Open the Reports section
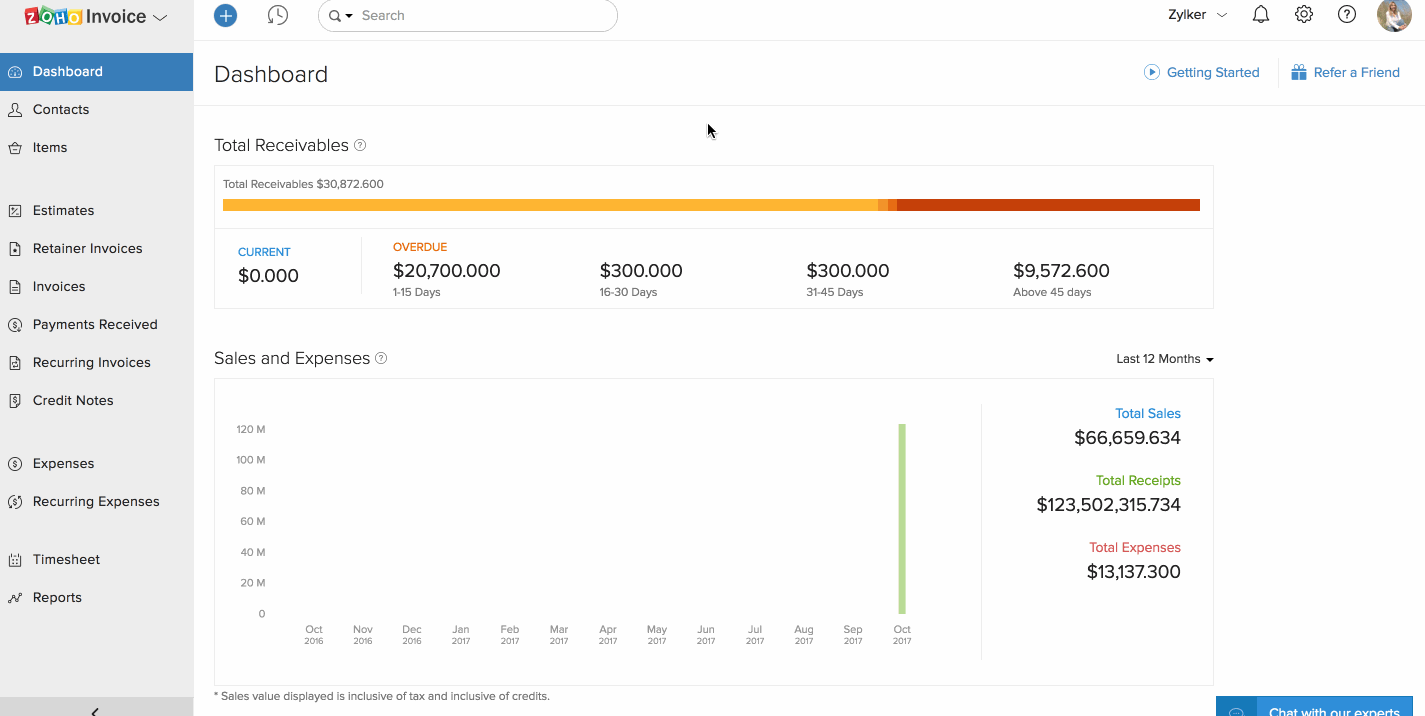 tap(57, 597)
